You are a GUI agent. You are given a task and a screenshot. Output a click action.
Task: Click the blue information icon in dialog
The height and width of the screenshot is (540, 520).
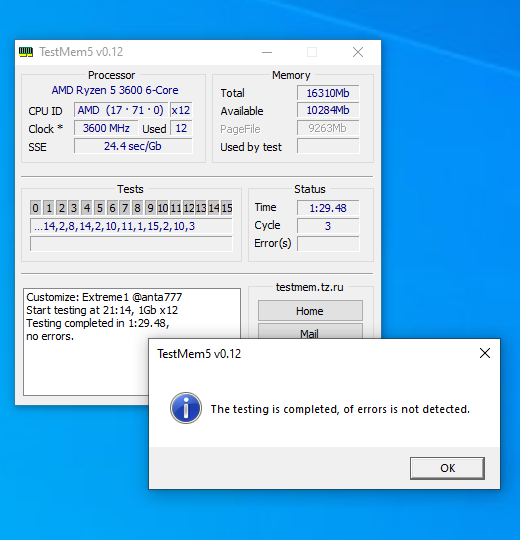coord(186,408)
